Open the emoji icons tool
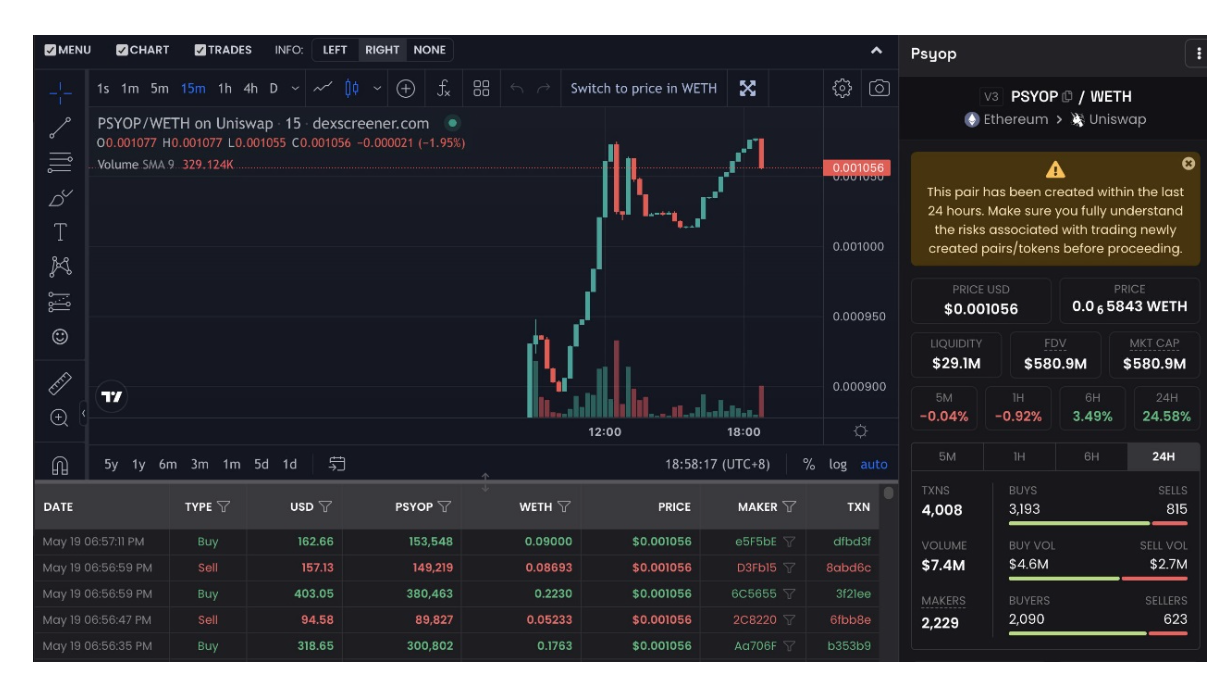 pyautogui.click(x=60, y=337)
